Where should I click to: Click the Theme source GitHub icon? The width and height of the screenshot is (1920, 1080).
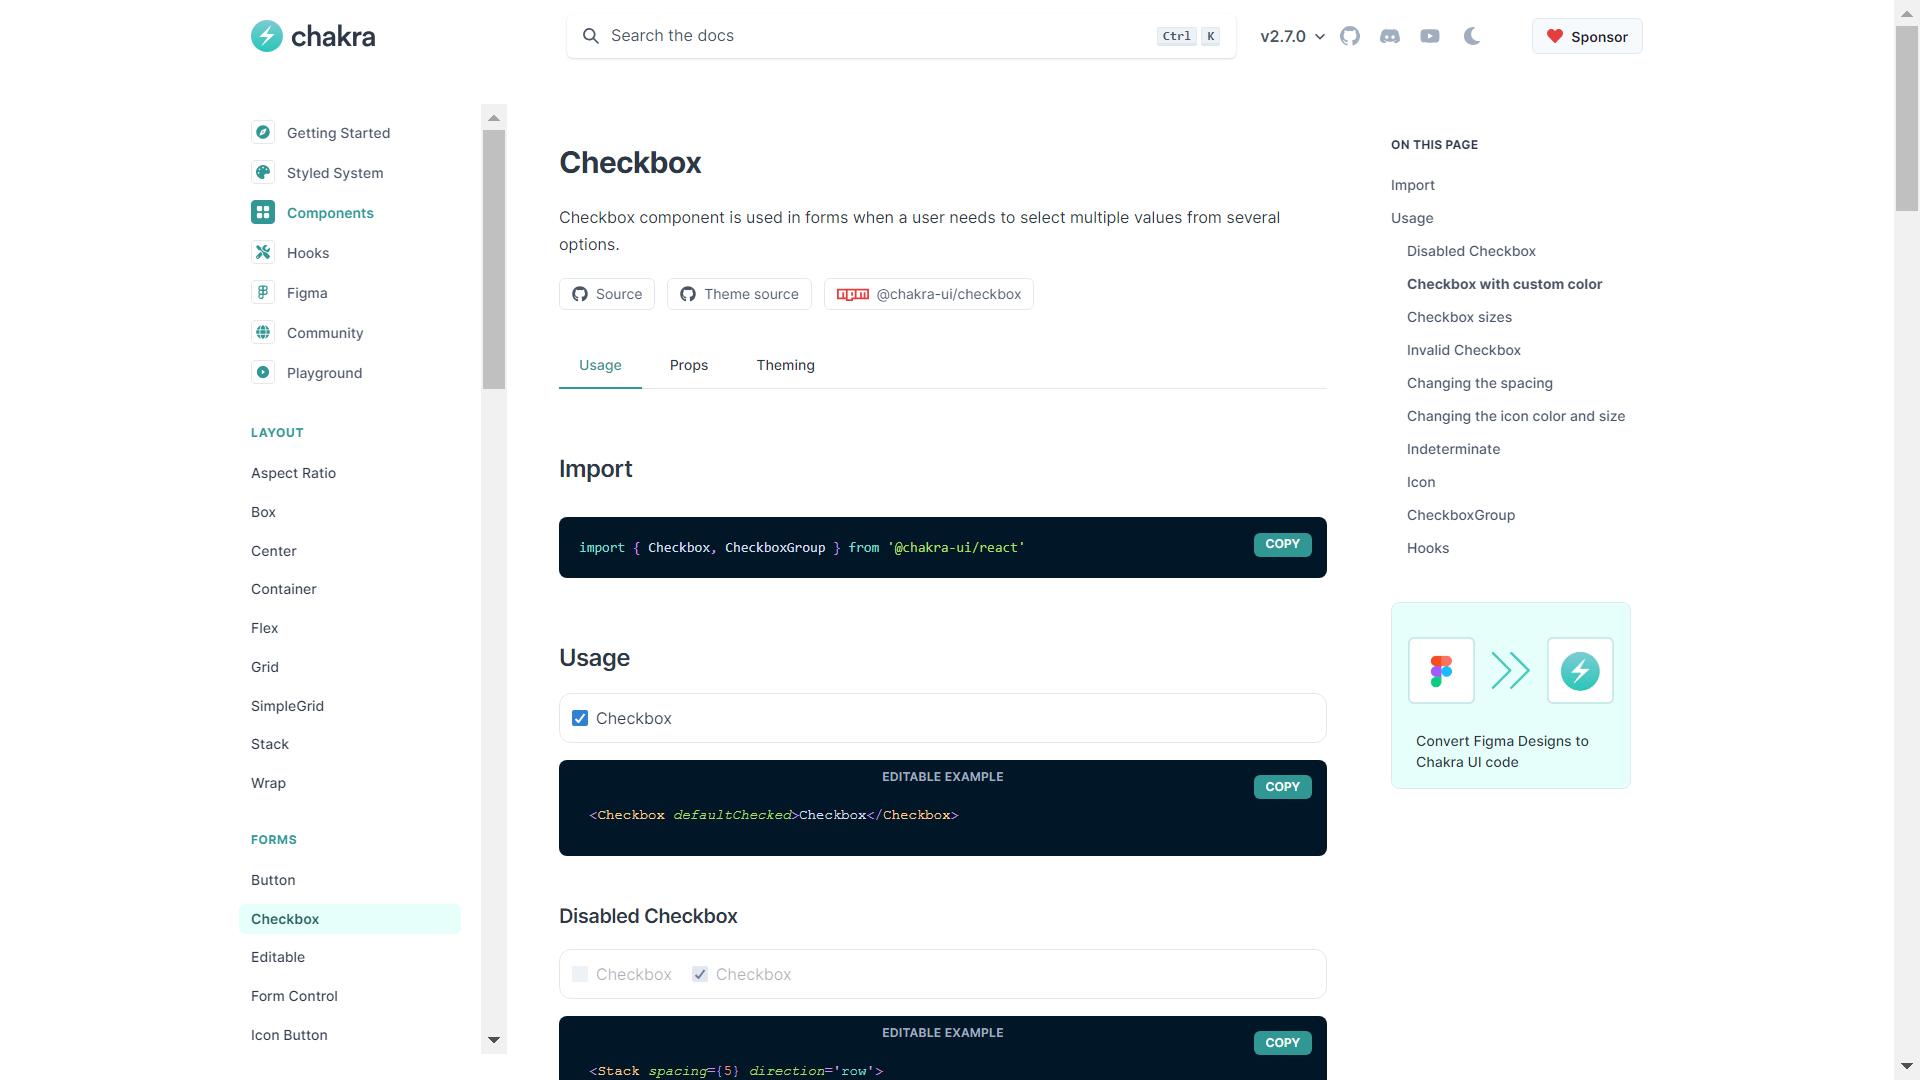[687, 294]
